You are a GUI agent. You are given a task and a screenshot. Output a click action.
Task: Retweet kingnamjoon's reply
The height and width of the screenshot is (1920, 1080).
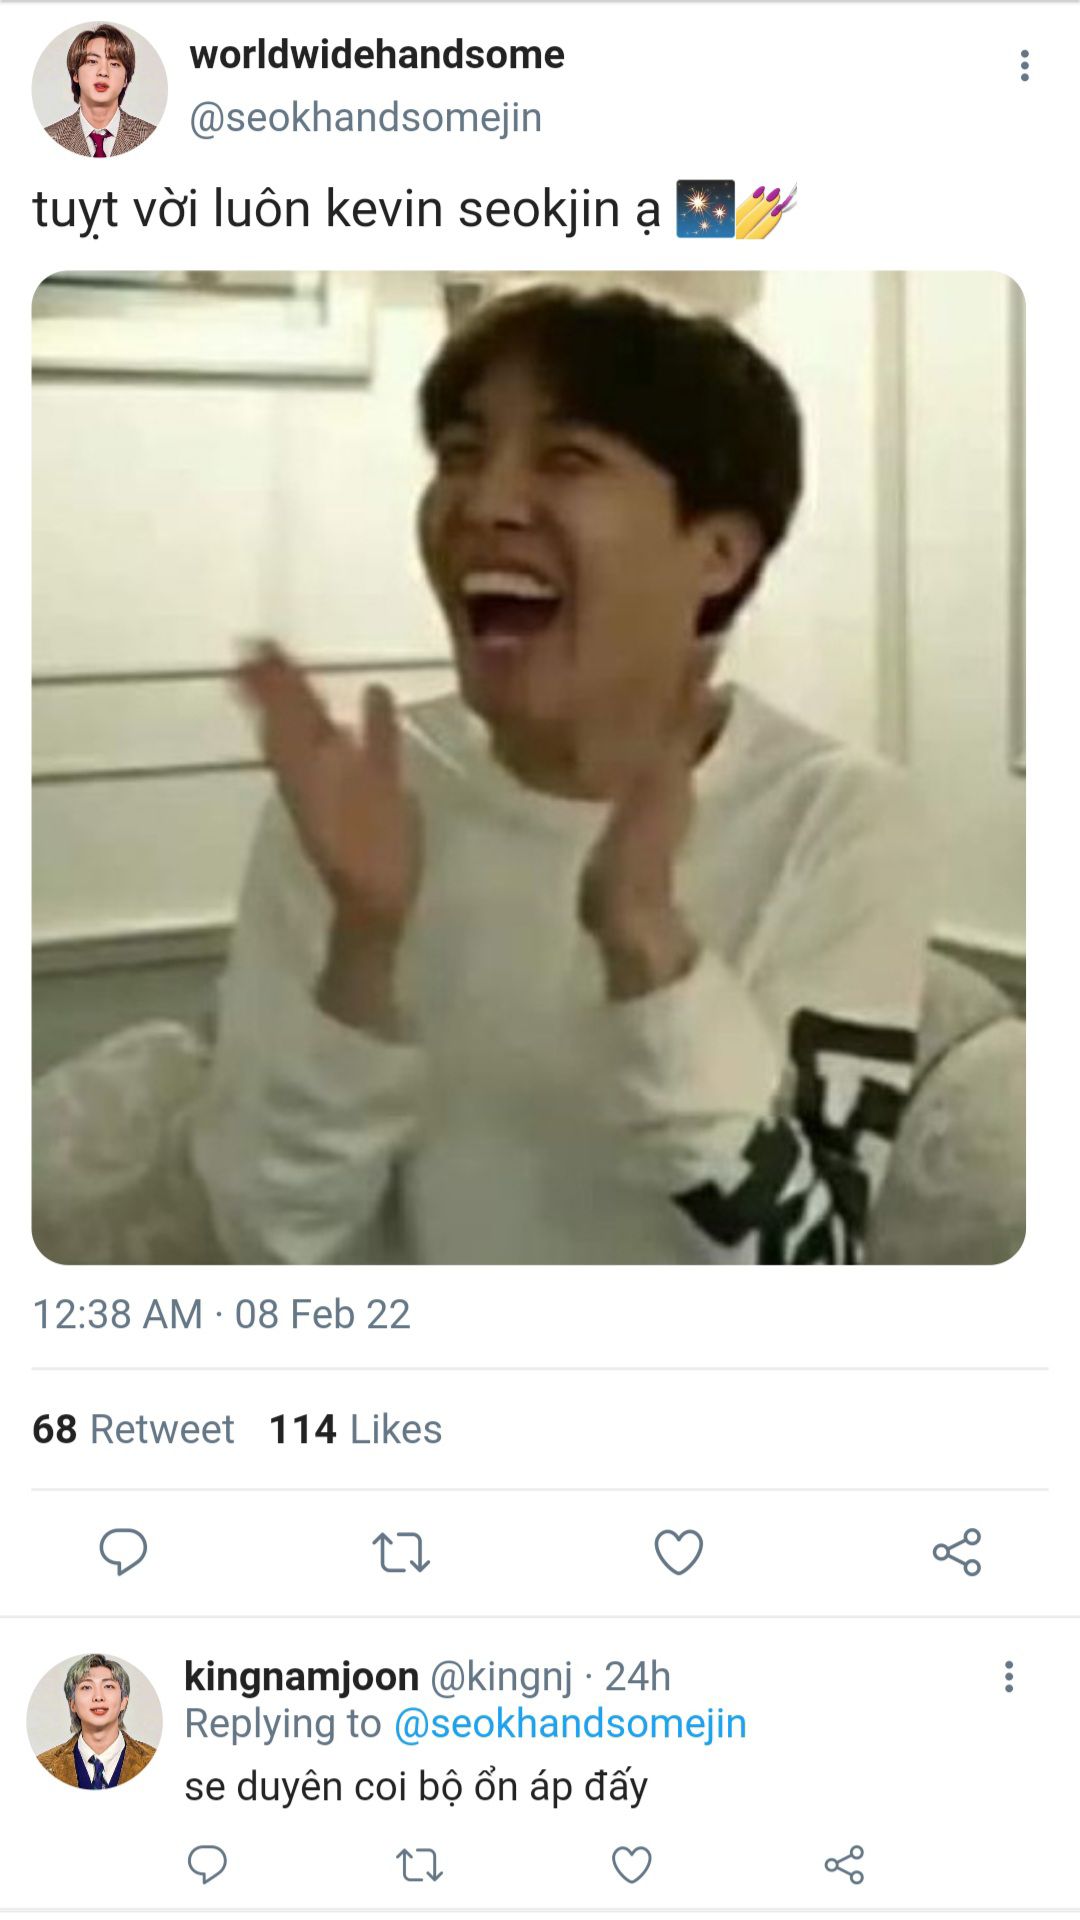pyautogui.click(x=419, y=1865)
